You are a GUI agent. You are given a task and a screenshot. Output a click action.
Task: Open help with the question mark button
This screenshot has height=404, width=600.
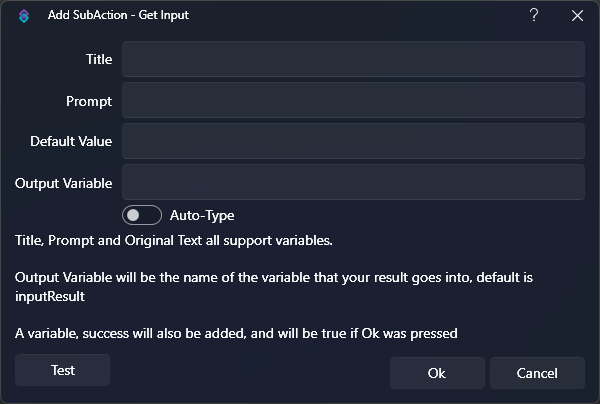534,15
